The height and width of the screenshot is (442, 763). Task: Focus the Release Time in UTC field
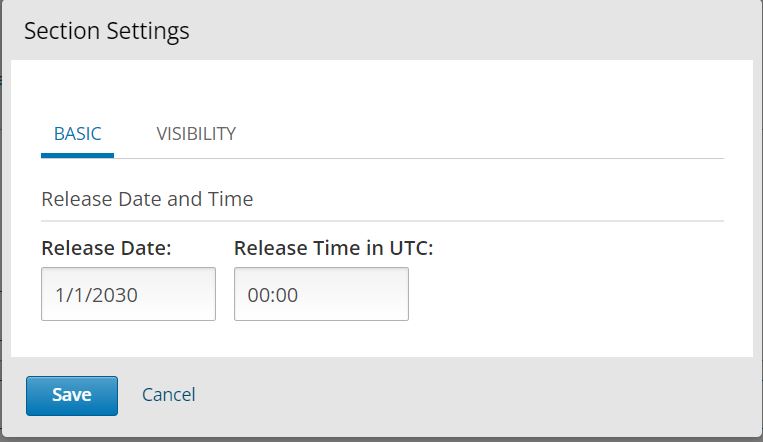point(321,294)
